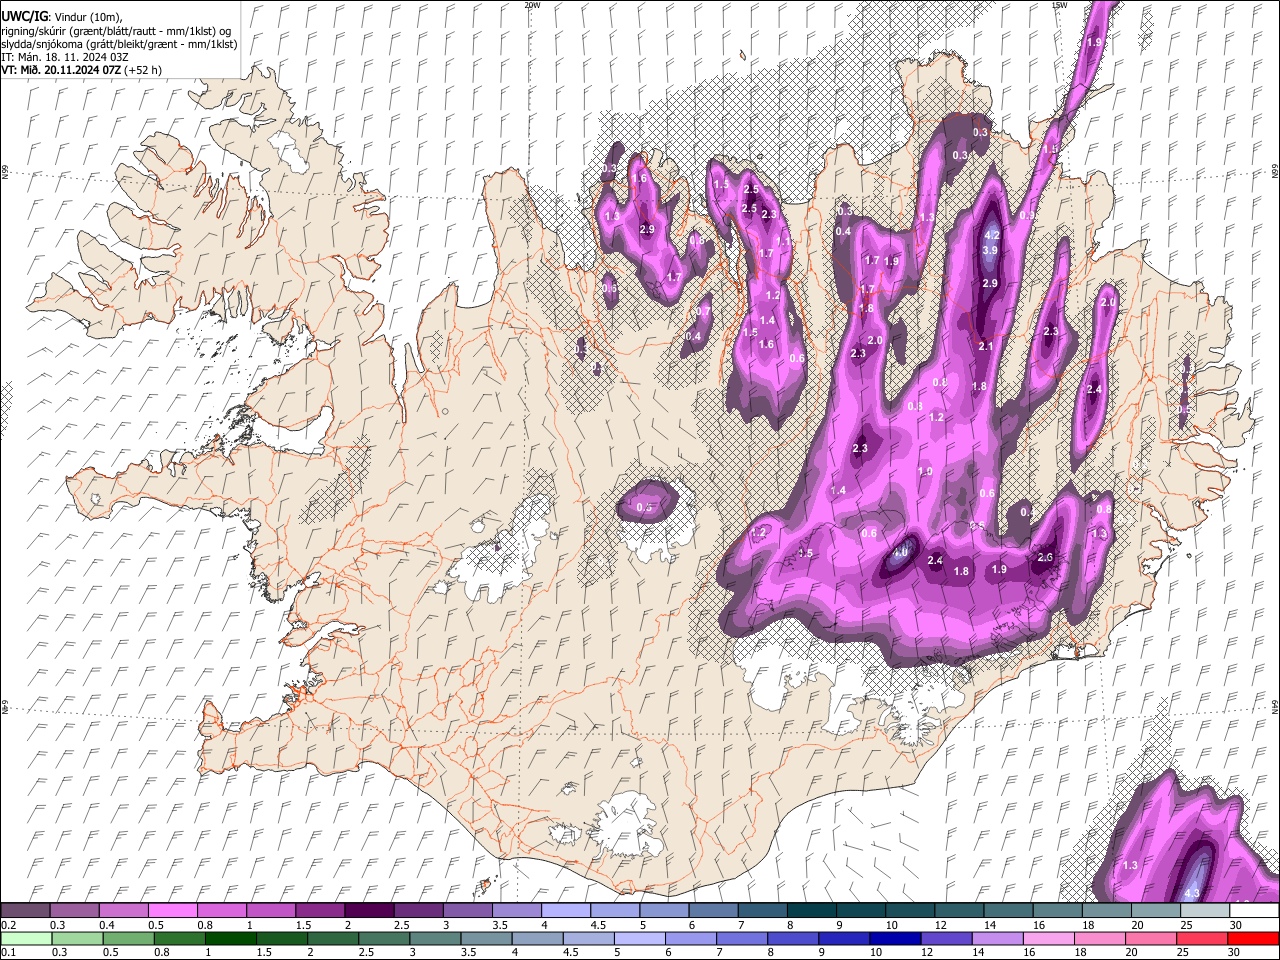1280x960 pixels.
Task: Click the 'IT: Mán. 18. 11. 2024 03Z' line
Action: [x=64, y=57]
